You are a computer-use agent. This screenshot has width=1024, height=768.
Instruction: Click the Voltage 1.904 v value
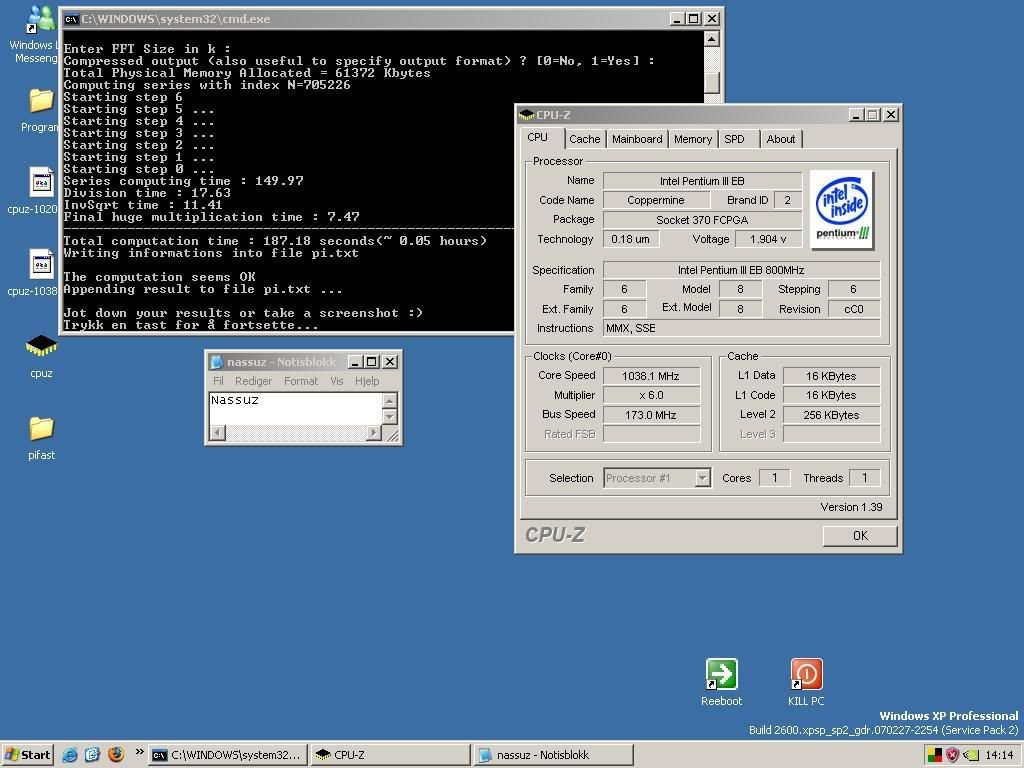[768, 239]
